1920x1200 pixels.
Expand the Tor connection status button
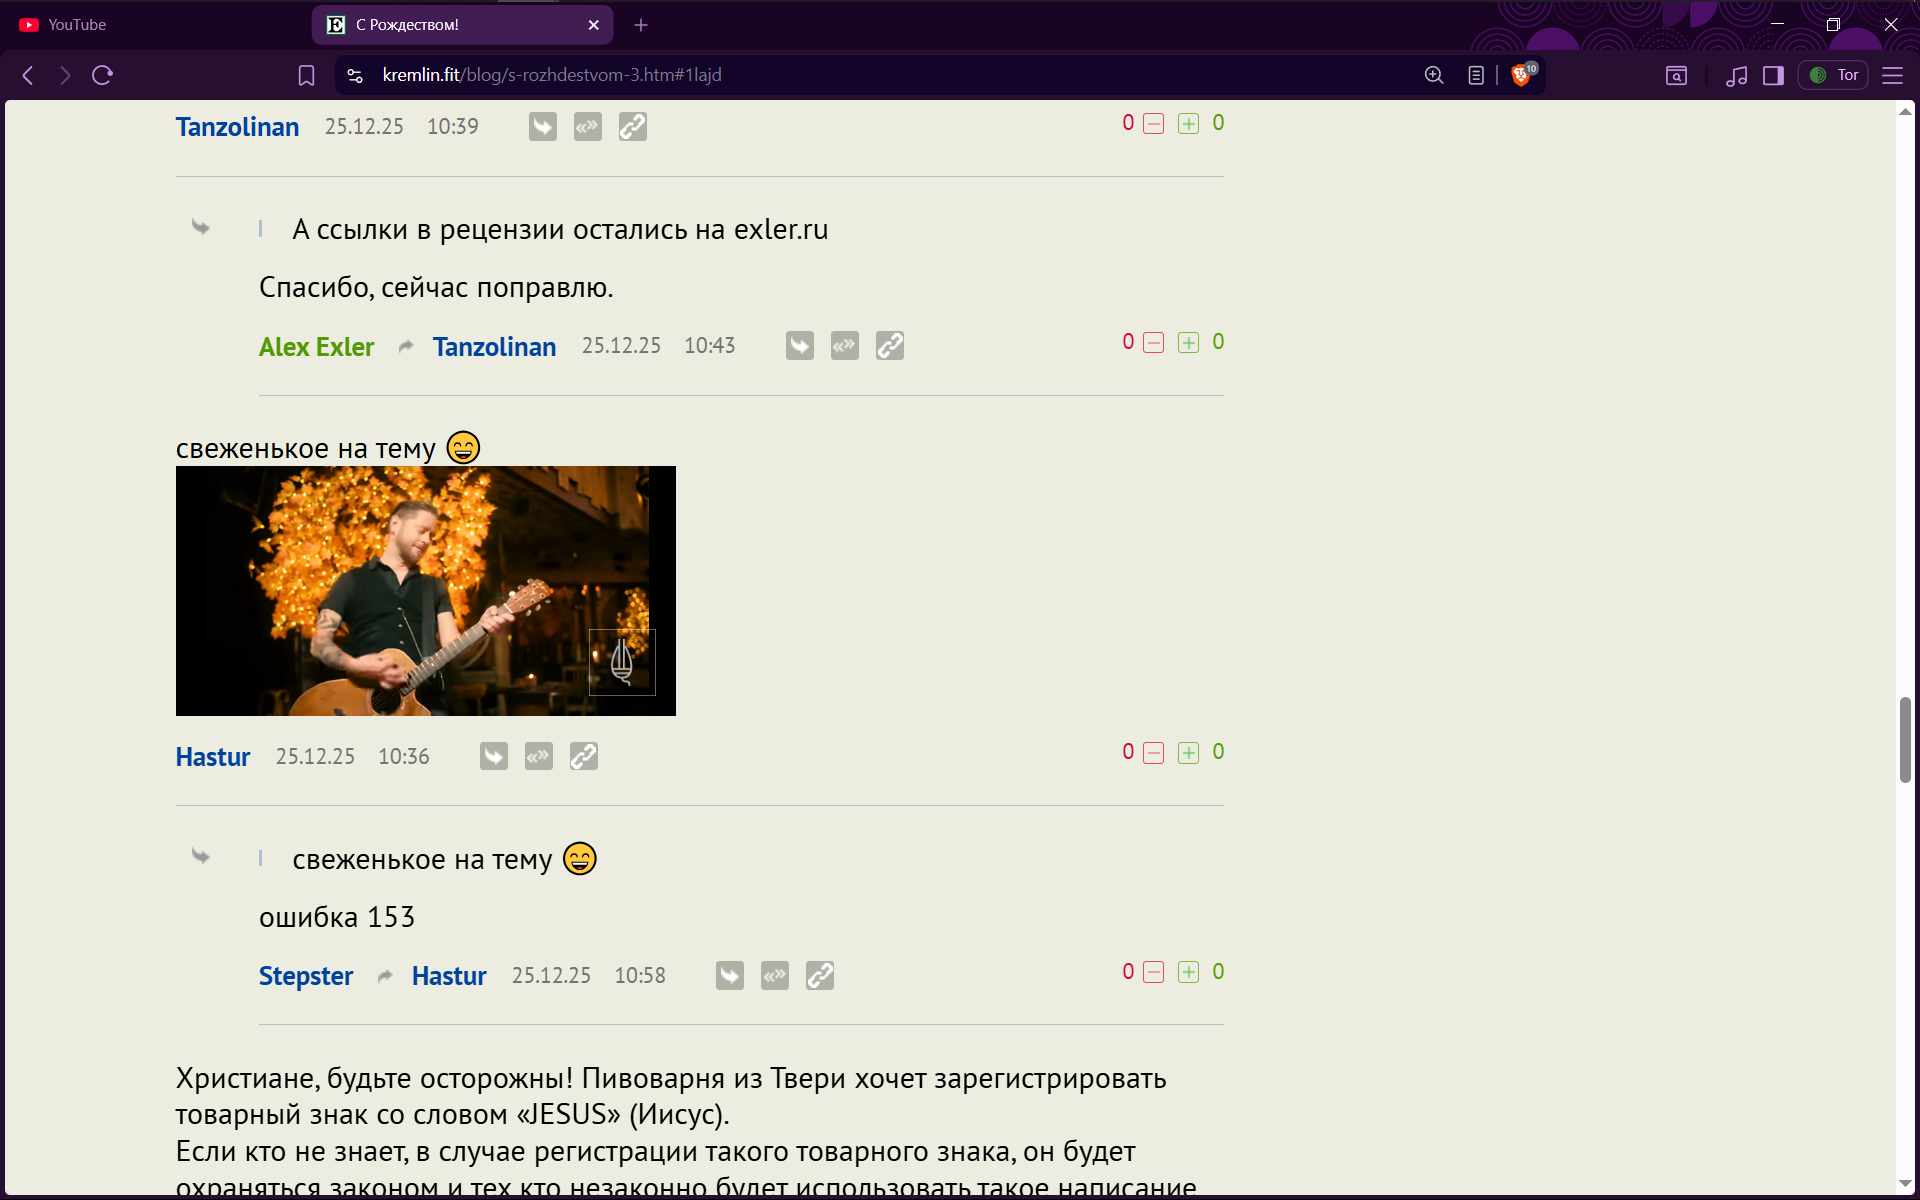pos(1834,76)
